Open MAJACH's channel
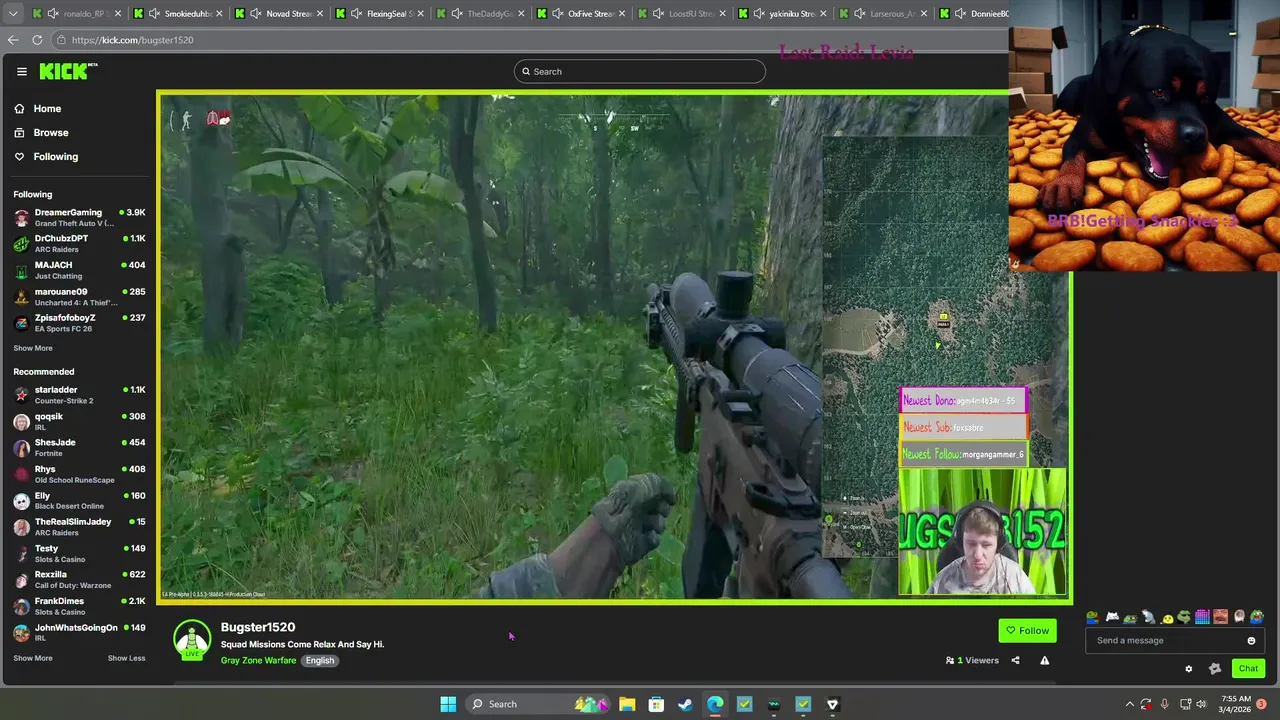The width and height of the screenshot is (1280, 720). coord(79,270)
